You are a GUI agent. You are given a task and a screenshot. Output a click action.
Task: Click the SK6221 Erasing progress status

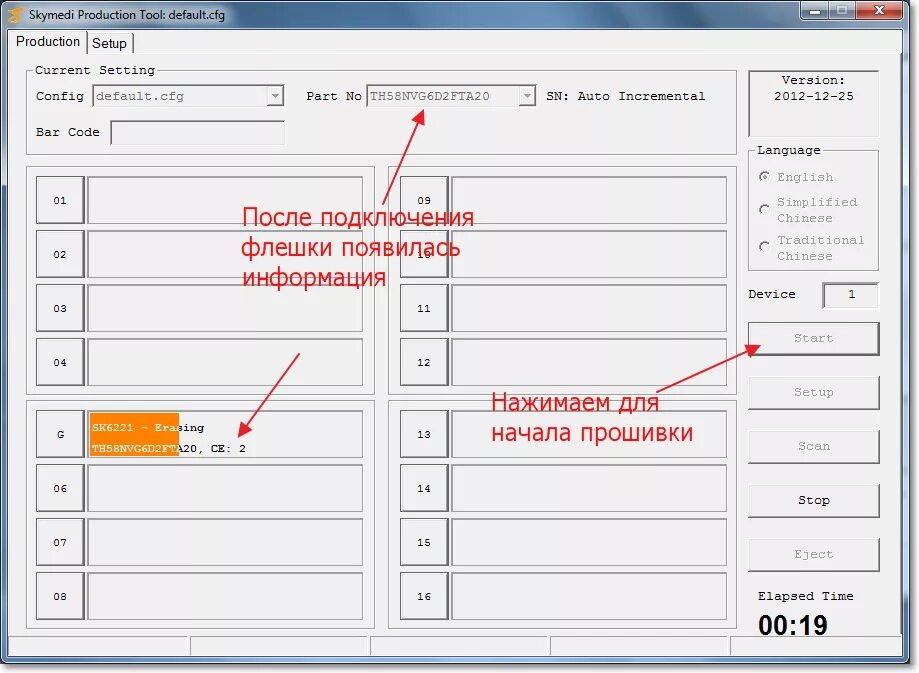225,434
